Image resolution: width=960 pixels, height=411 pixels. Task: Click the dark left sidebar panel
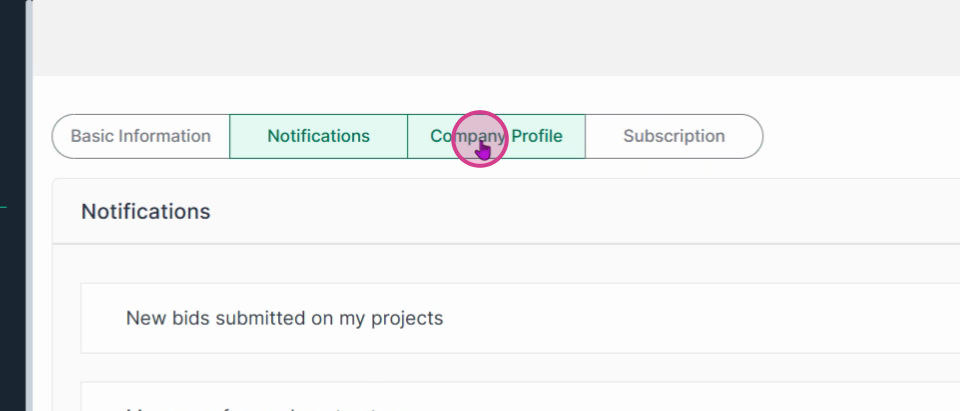12,205
